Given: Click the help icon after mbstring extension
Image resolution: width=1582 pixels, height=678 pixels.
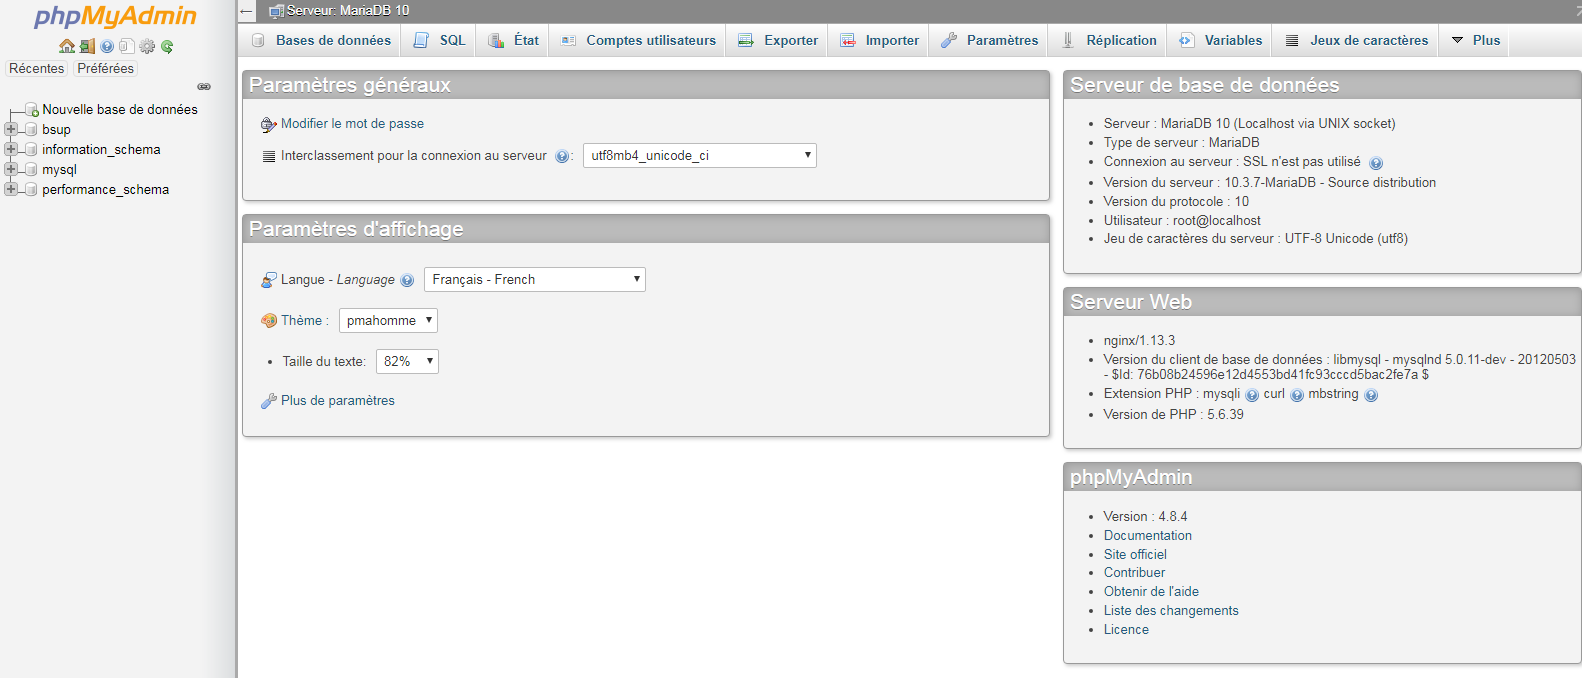Looking at the screenshot, I should point(1371,395).
